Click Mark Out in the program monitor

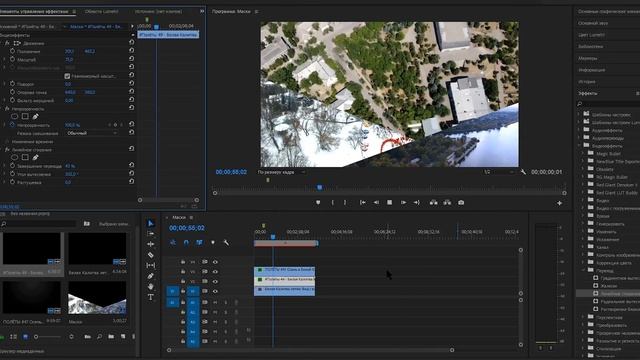tap(345, 202)
